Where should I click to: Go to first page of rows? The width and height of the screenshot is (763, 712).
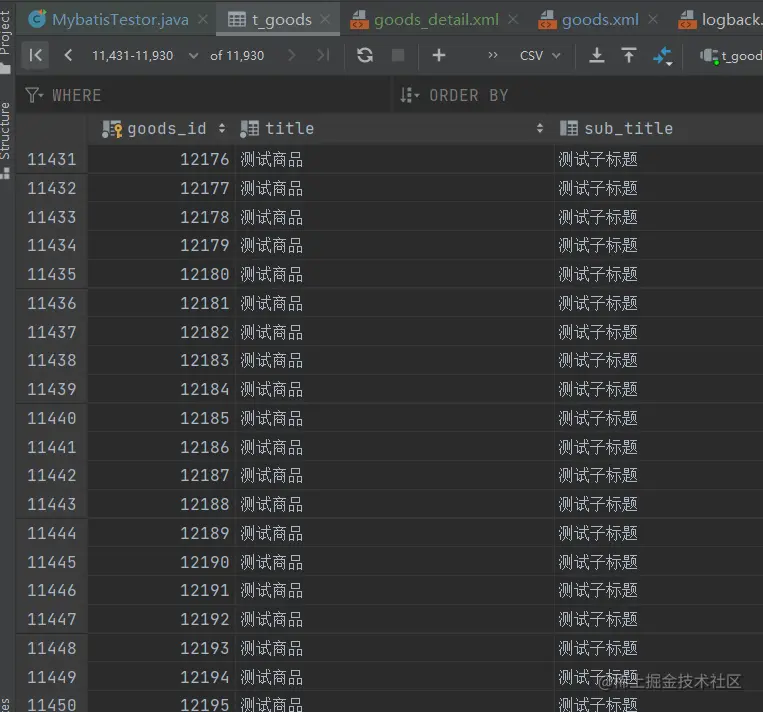36,55
